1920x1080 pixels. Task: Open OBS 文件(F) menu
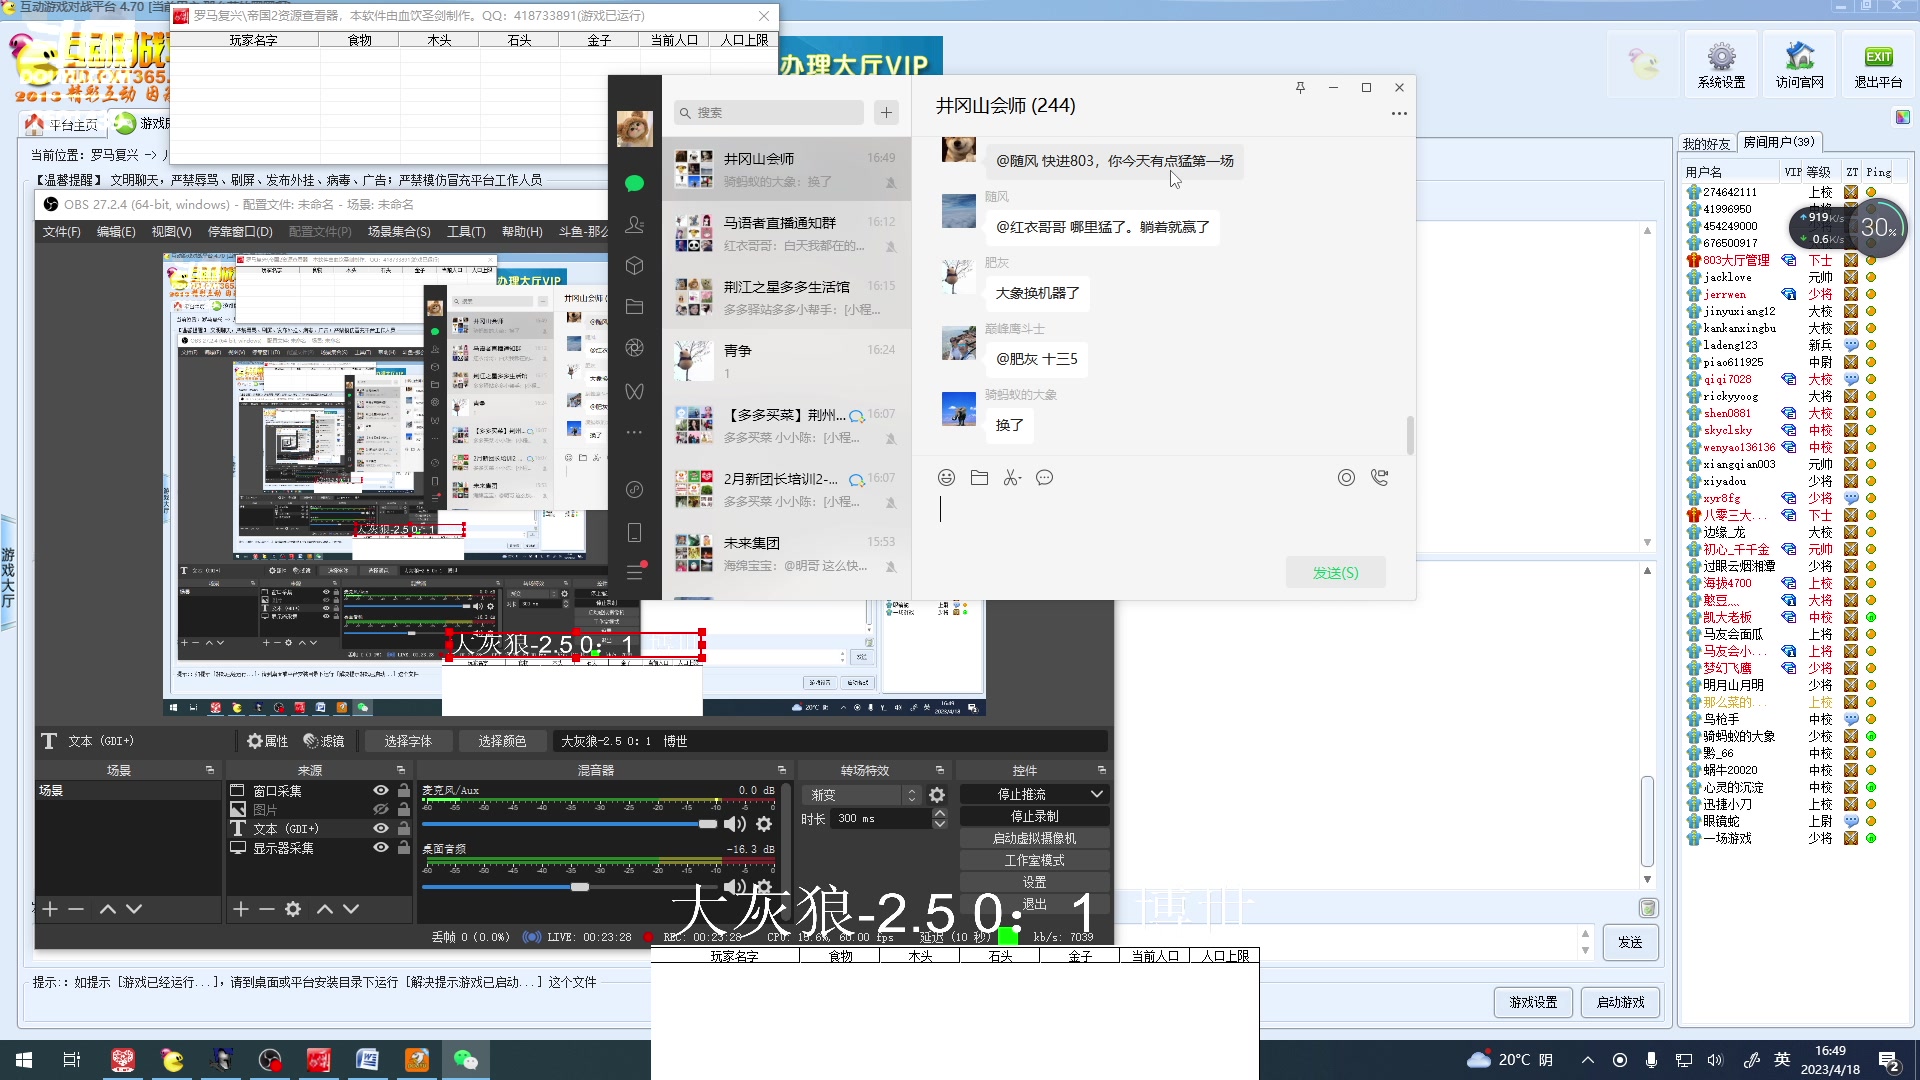(x=61, y=232)
